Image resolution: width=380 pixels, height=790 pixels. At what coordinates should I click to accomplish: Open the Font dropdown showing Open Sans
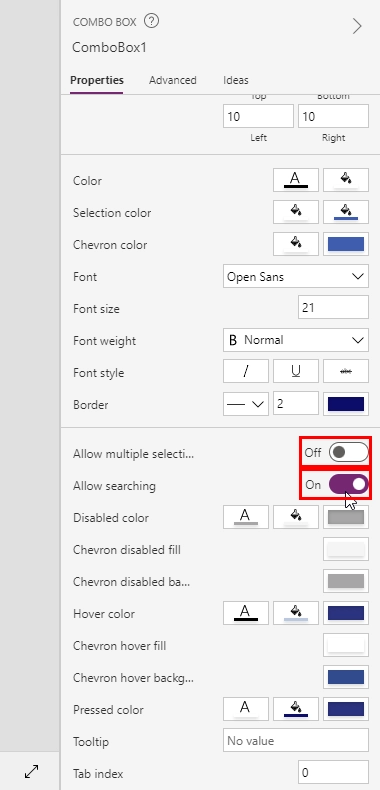pos(296,277)
